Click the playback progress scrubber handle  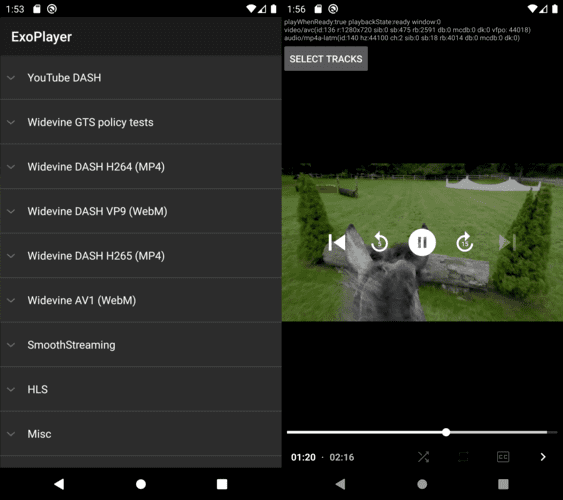click(446, 432)
